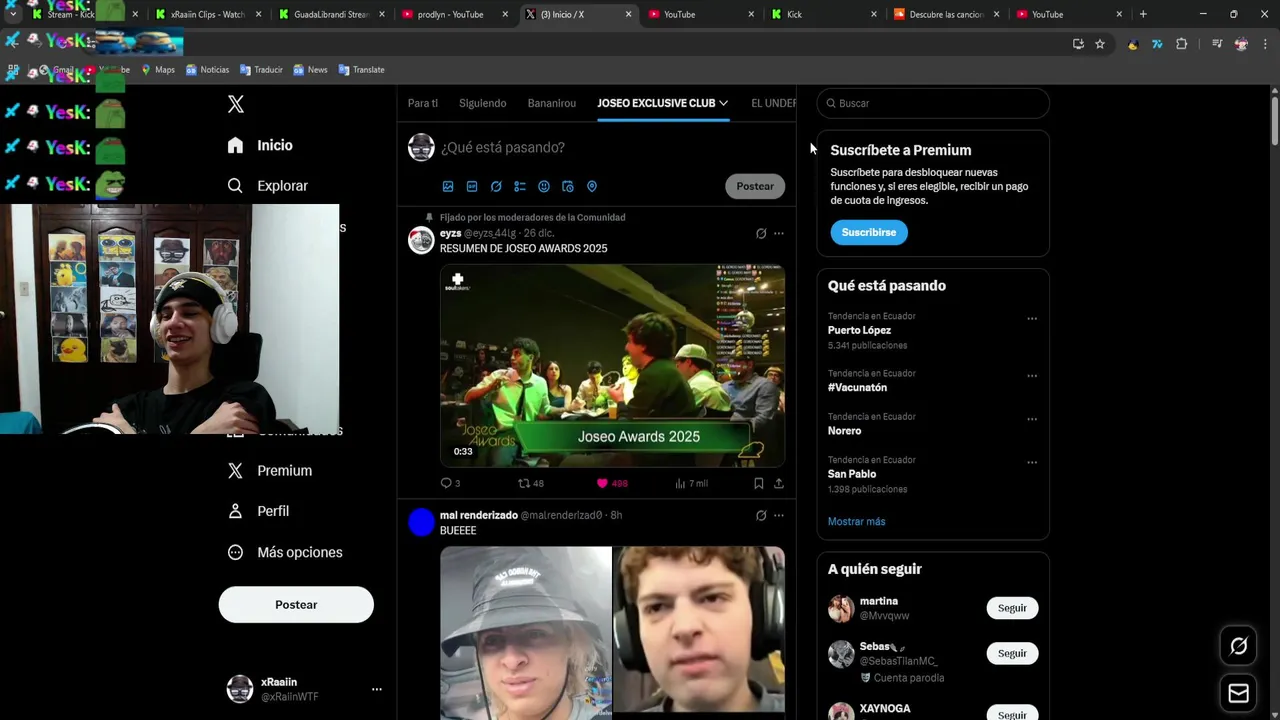
Task: Open the #Vacunatón trending topic
Action: pos(857,388)
